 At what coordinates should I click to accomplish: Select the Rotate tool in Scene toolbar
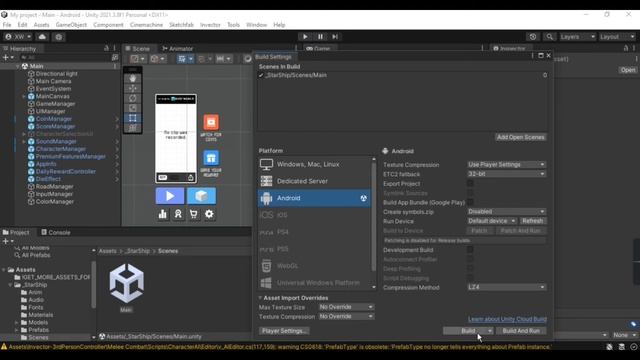133,98
